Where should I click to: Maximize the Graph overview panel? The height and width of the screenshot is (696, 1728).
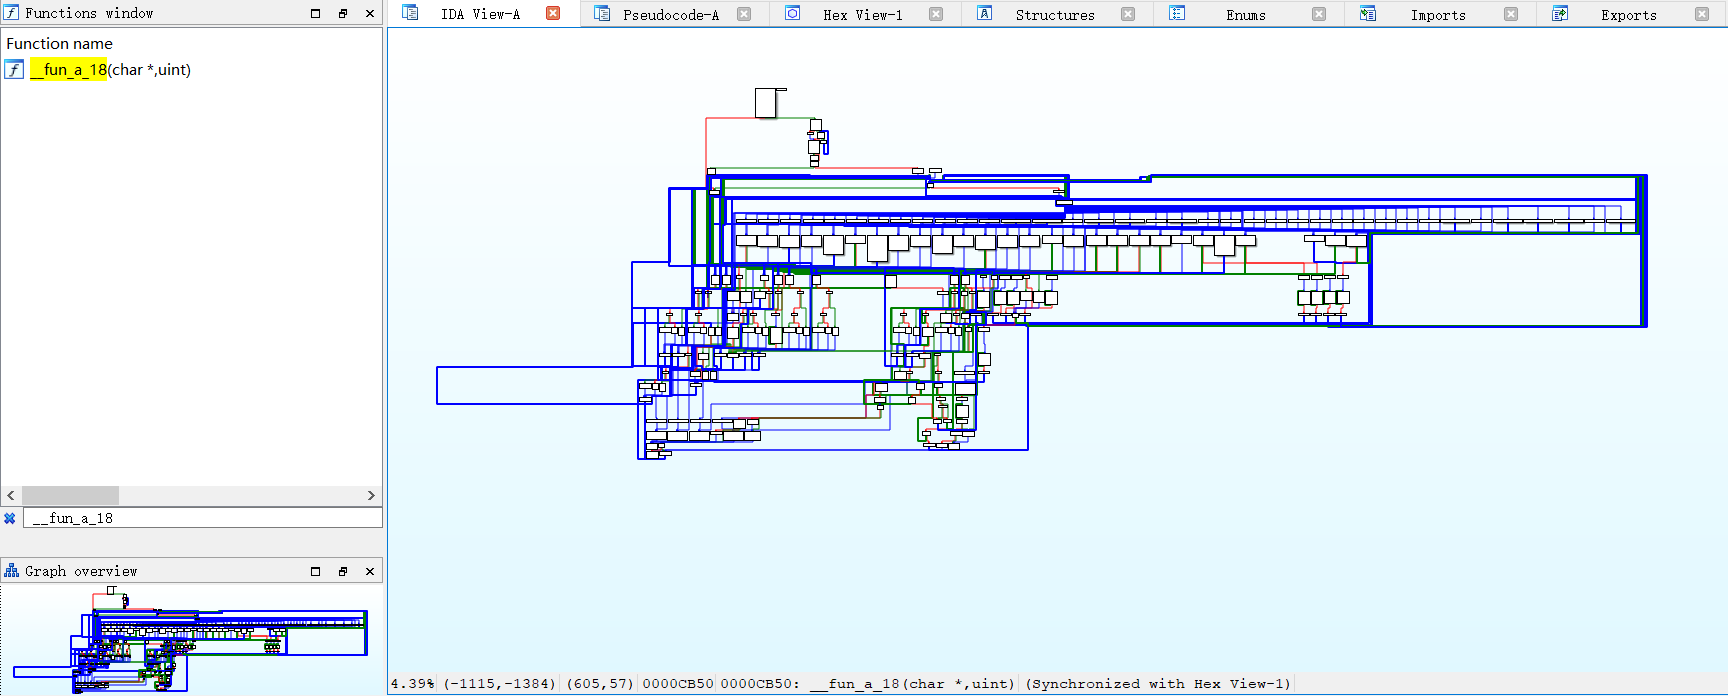pos(316,571)
